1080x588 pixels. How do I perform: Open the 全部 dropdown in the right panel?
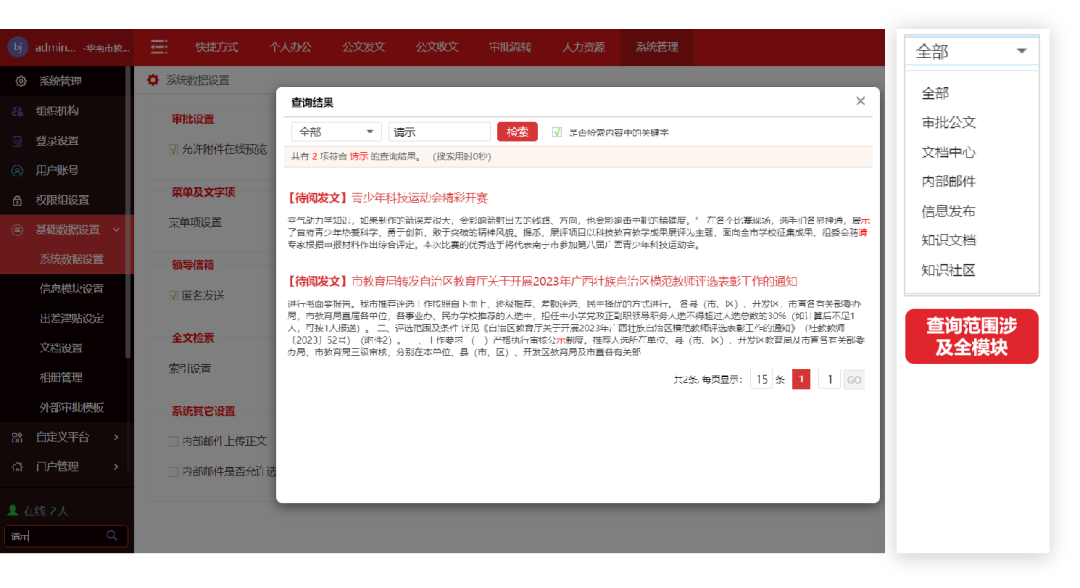tap(971, 50)
